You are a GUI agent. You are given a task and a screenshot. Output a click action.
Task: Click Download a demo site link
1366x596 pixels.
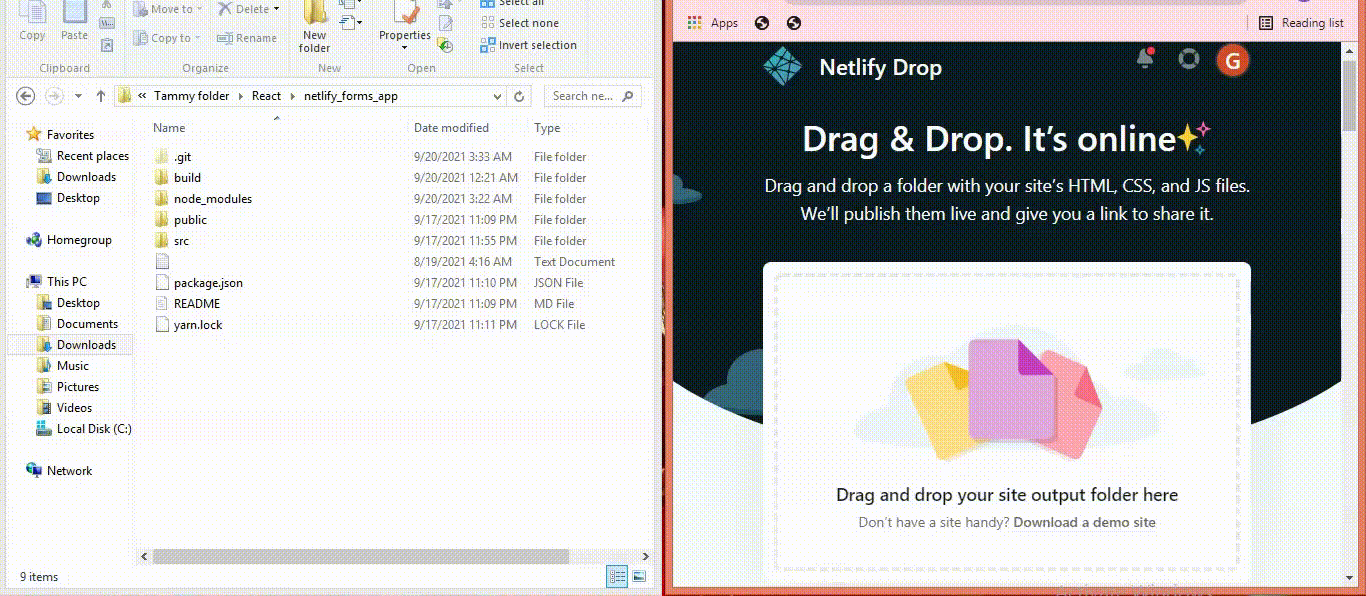tap(1084, 522)
